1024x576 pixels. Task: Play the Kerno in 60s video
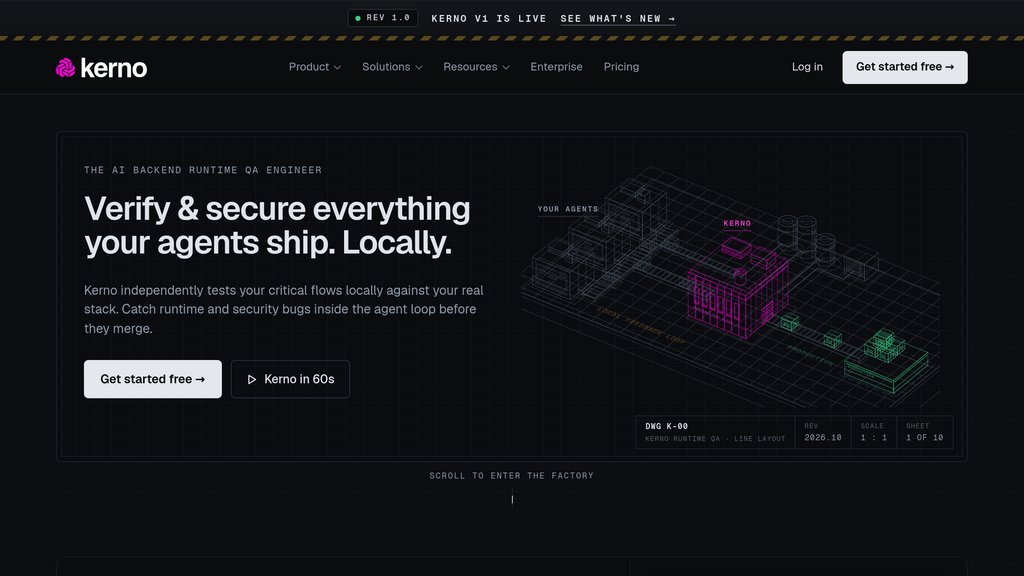[x=291, y=379]
